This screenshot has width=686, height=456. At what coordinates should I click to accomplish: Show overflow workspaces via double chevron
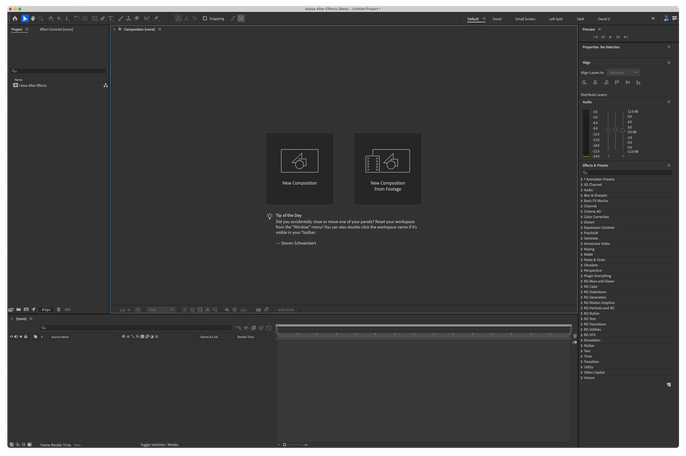click(x=653, y=18)
